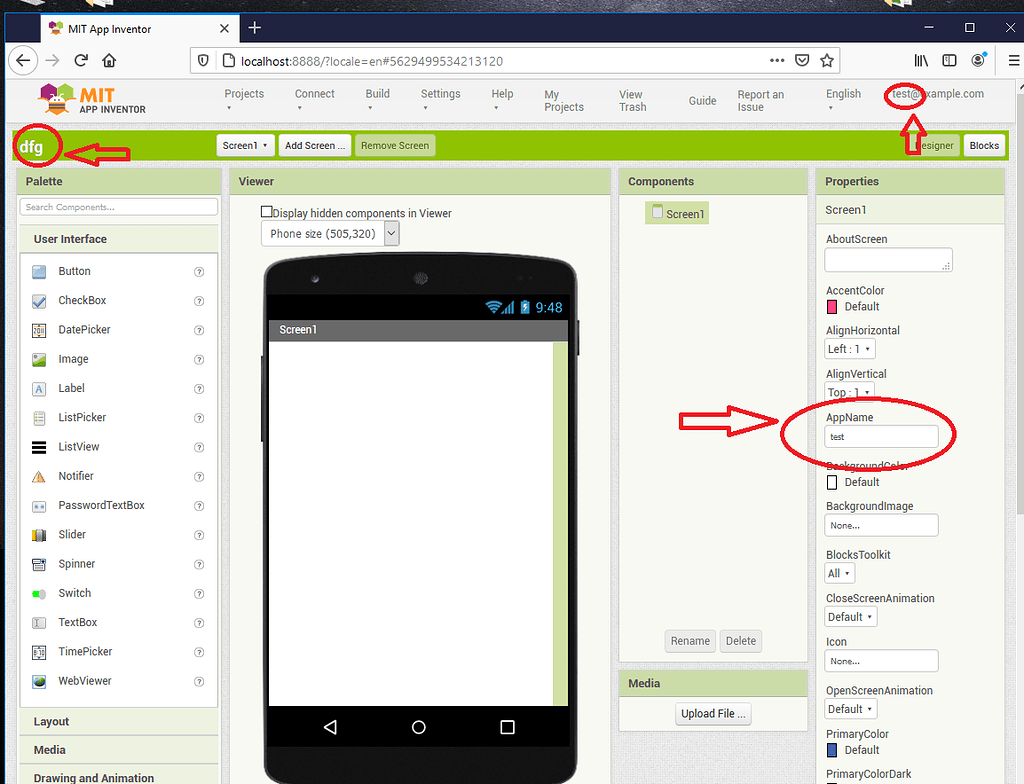This screenshot has height=784, width=1024.
Task: Open help for the Notifier component
Action: [x=199, y=475]
